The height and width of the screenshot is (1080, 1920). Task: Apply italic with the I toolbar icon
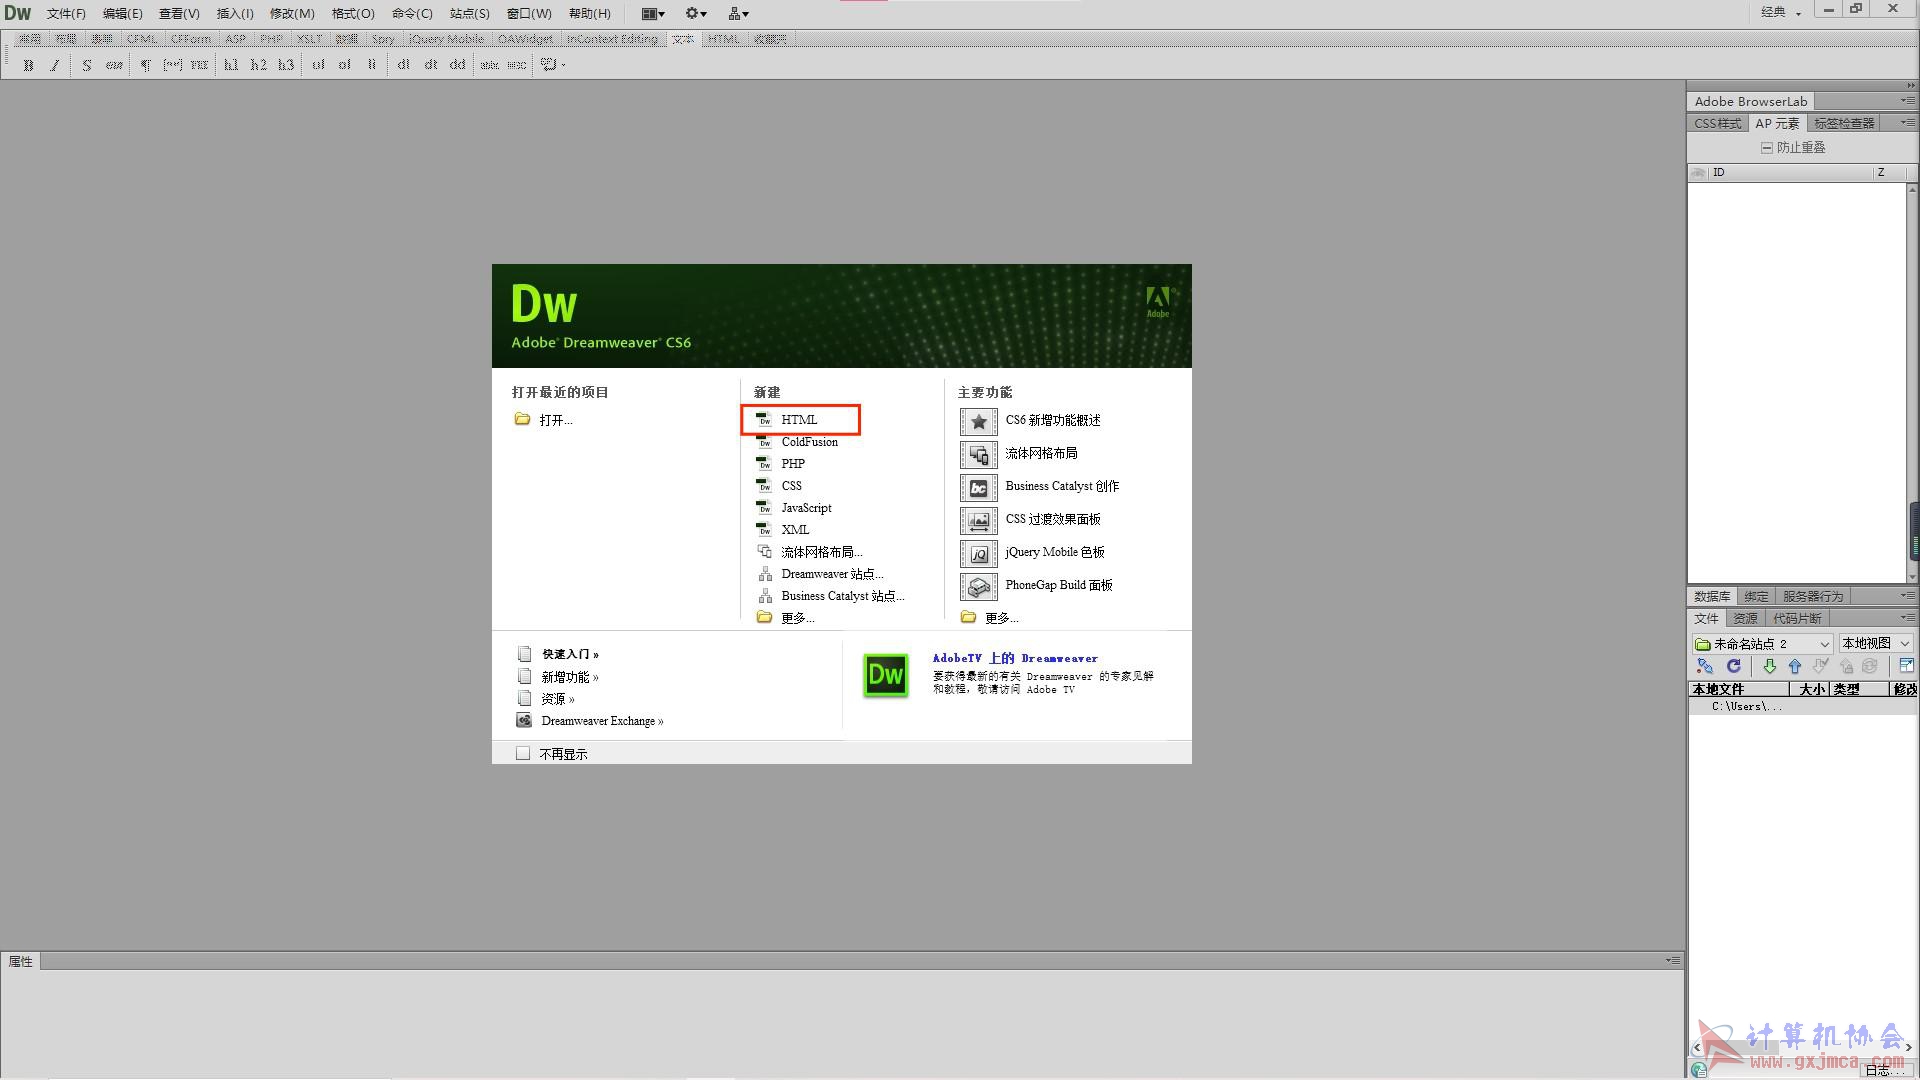point(55,65)
